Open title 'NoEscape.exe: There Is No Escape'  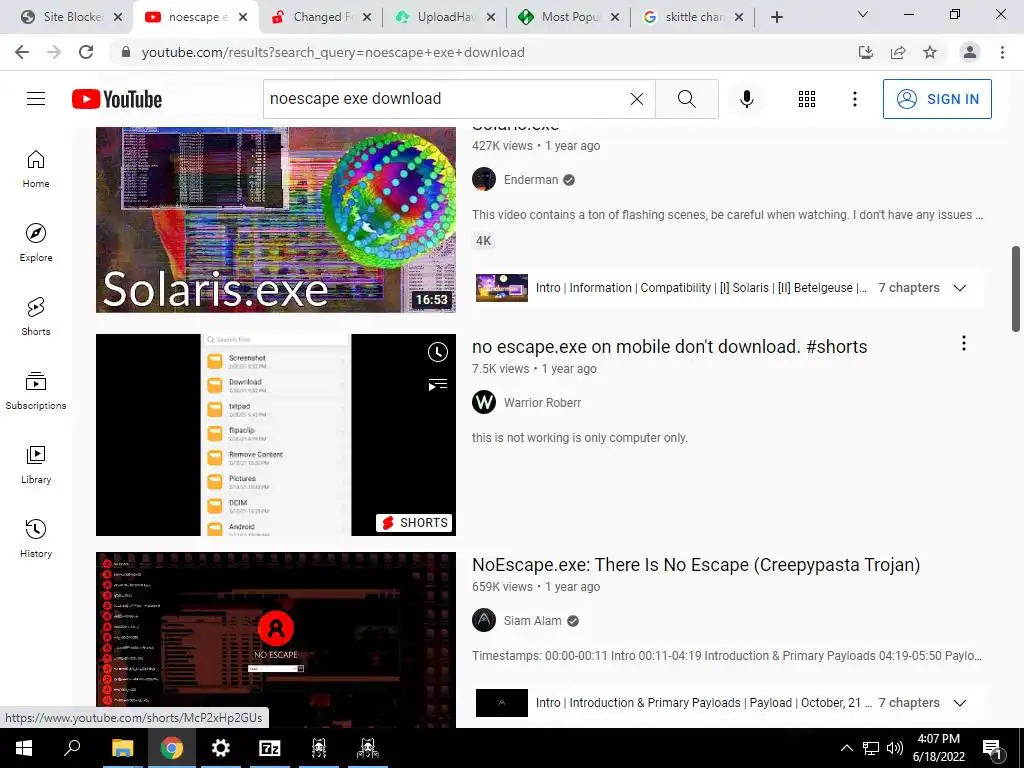696,565
